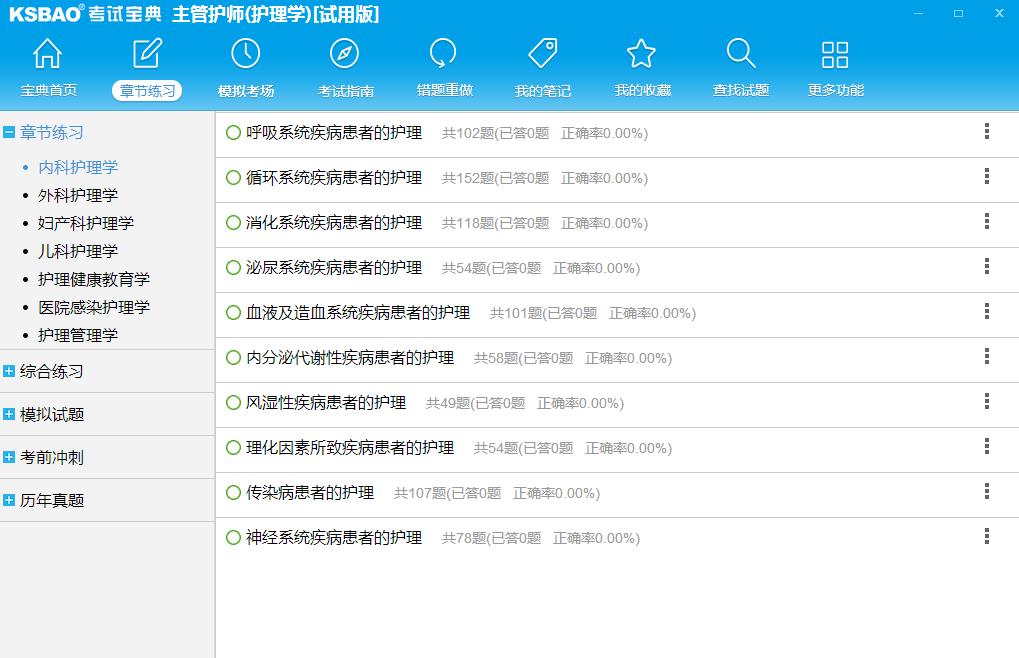The image size is (1019, 658).
Task: Open 更多功能 grid icon
Action: click(835, 54)
